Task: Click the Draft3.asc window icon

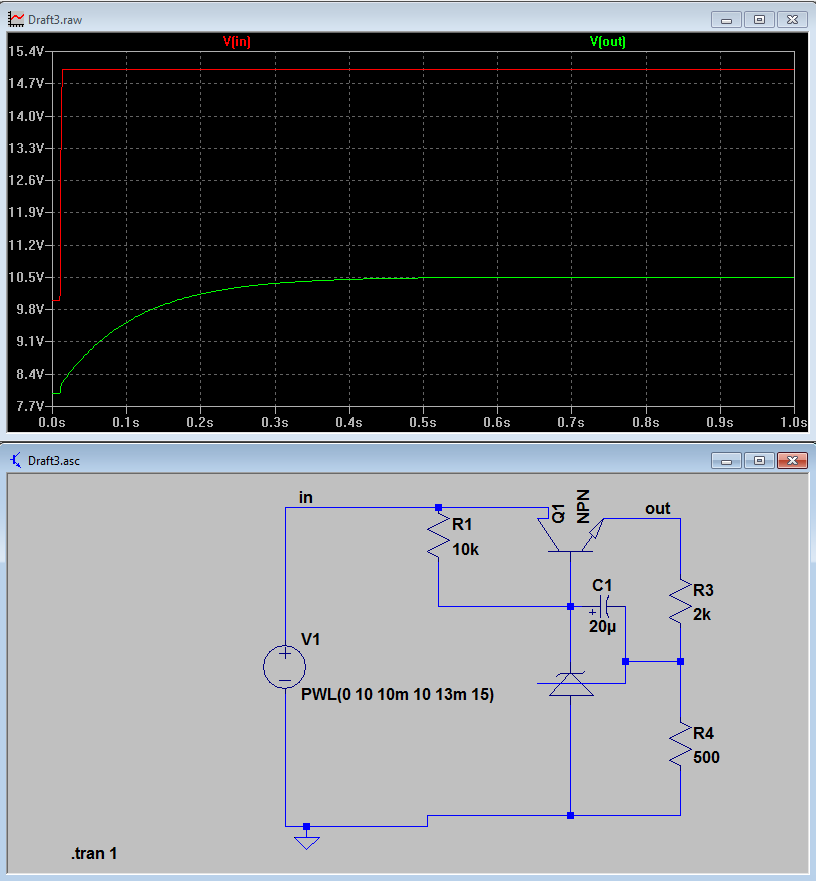Action: coord(16,461)
